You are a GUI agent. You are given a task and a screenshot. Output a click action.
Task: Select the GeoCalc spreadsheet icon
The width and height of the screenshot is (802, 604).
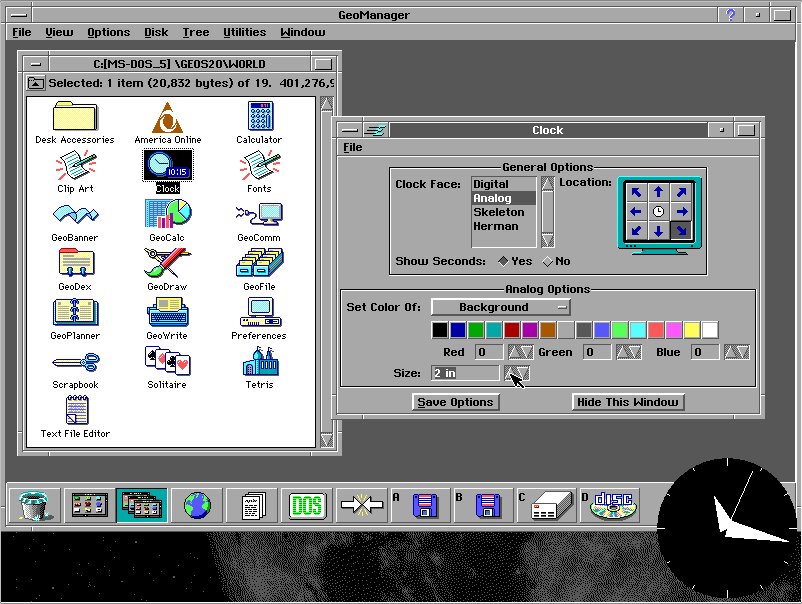[x=167, y=220]
